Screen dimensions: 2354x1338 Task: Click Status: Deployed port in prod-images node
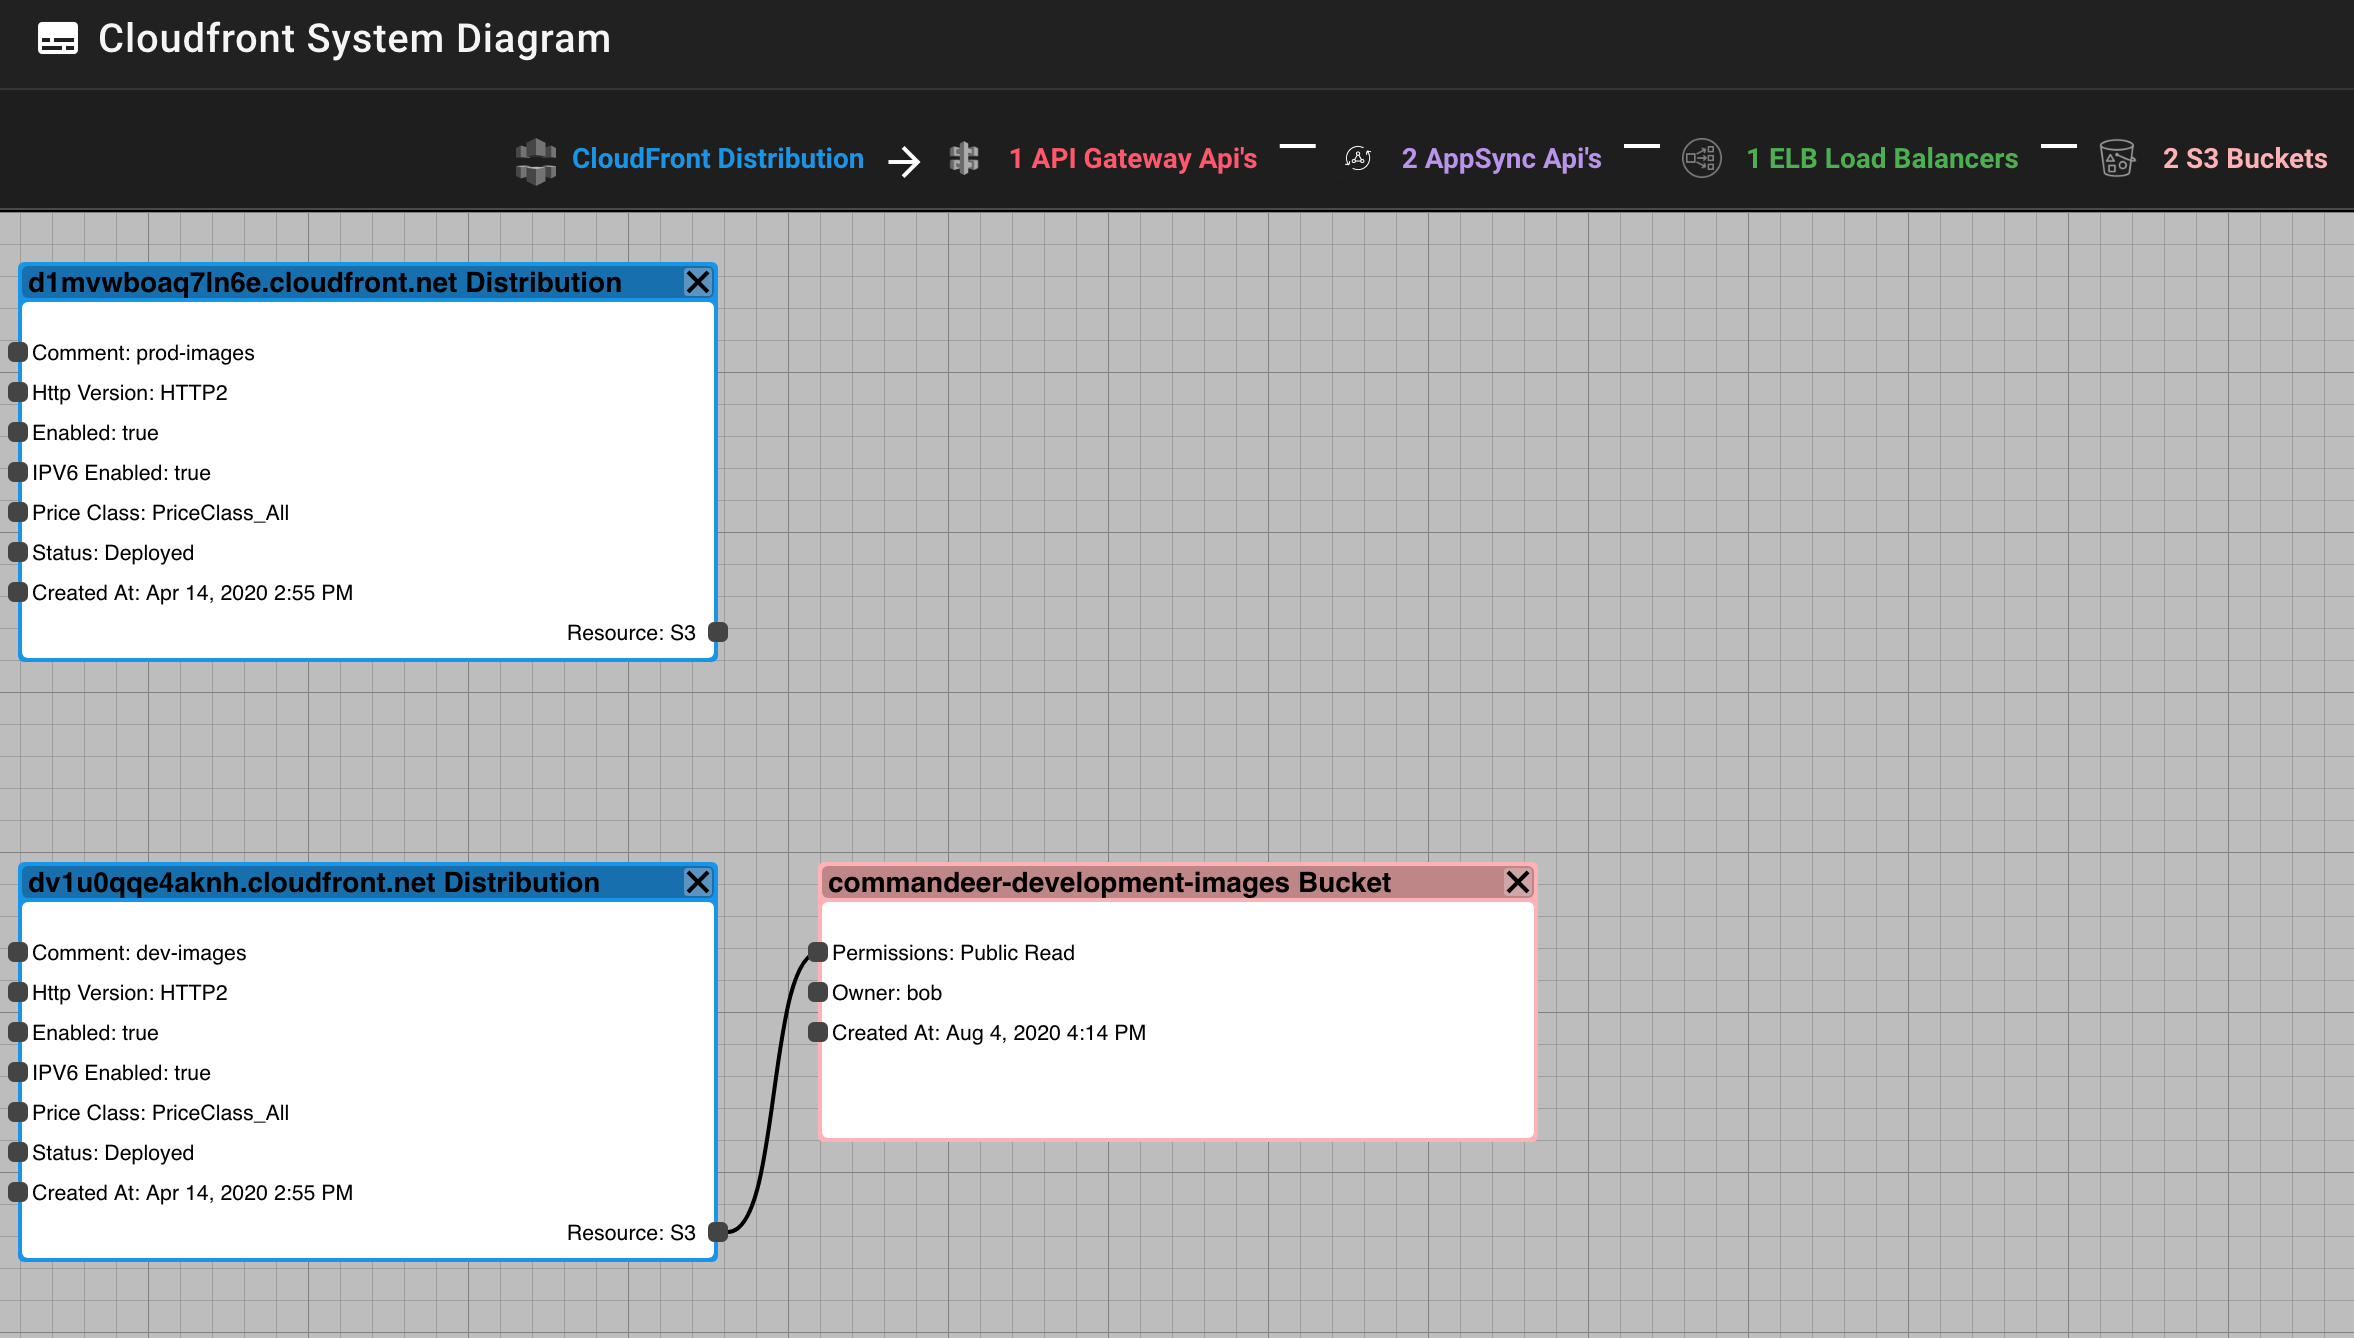(x=18, y=552)
